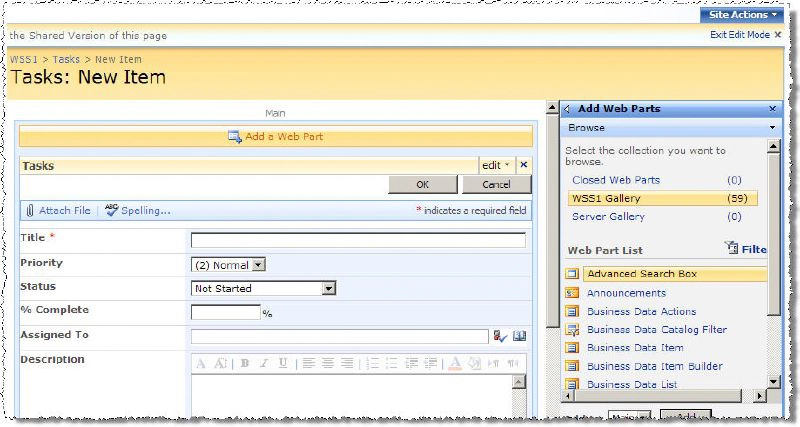Click the Description text area

pyautogui.click(x=352, y=396)
